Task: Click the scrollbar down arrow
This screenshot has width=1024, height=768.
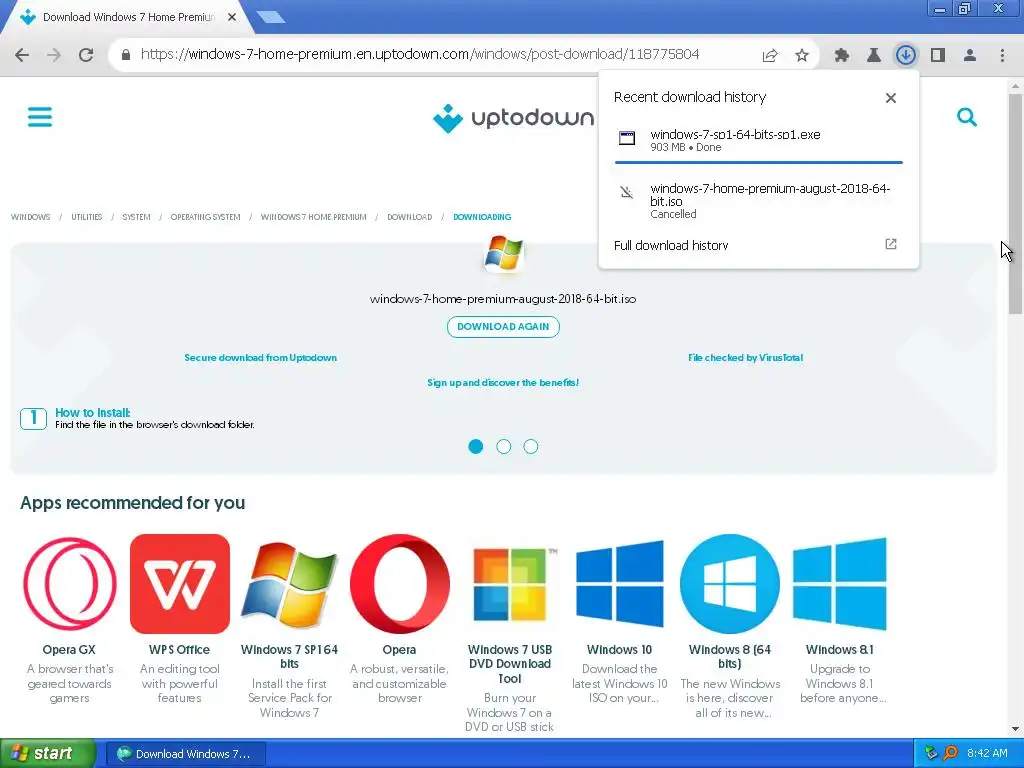Action: [1016, 729]
